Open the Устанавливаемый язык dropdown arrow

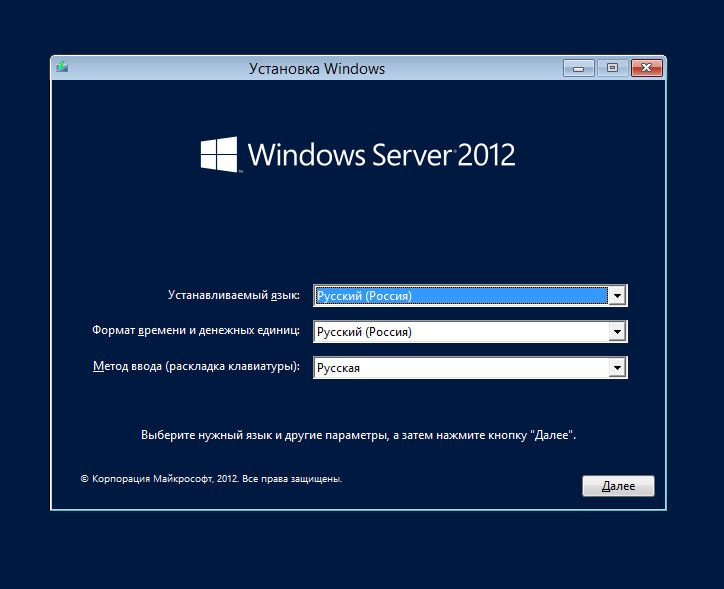coord(617,295)
